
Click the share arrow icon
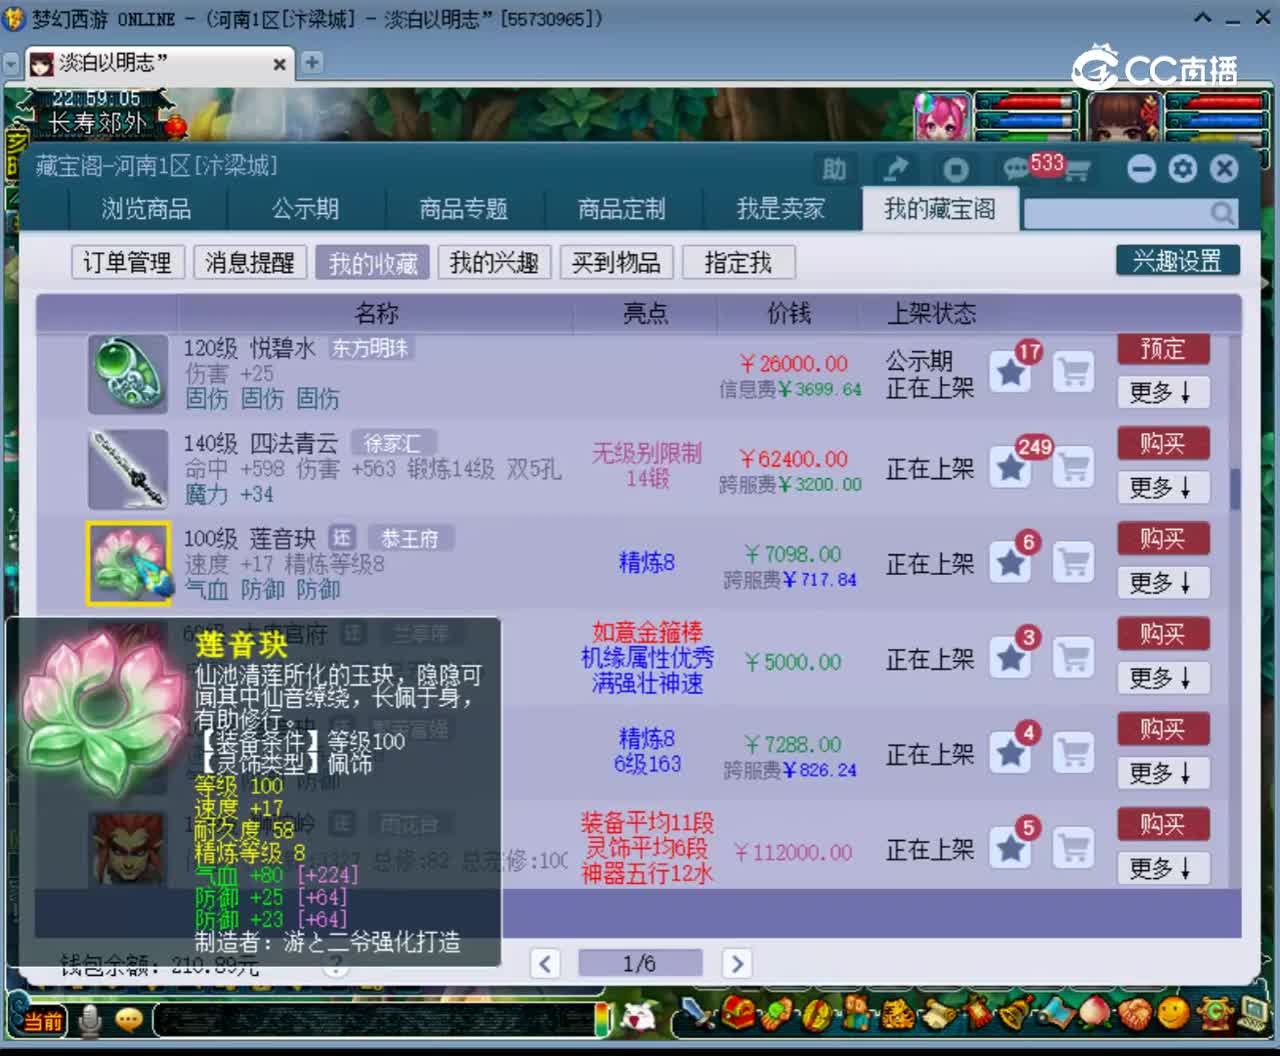(896, 169)
